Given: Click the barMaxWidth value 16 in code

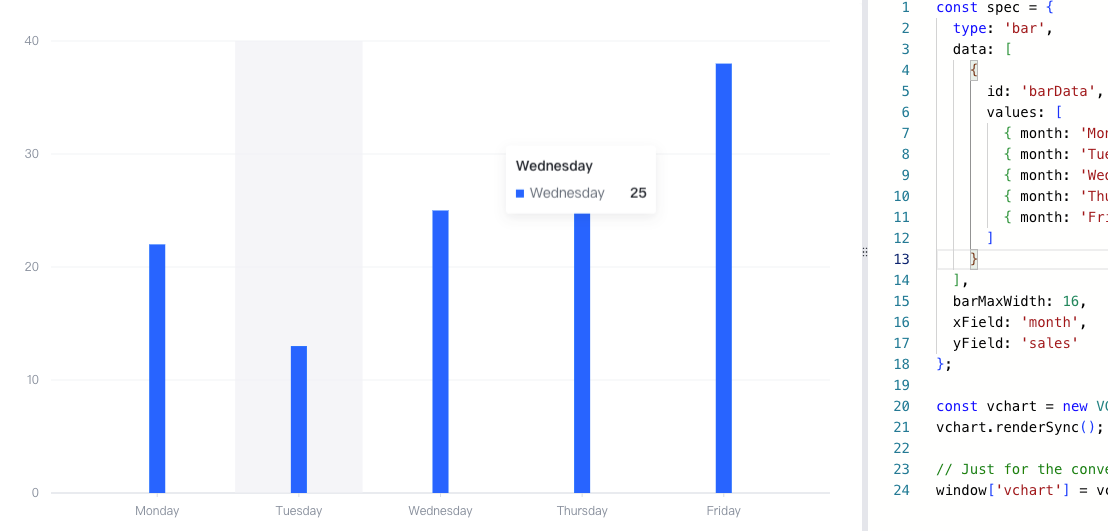Looking at the screenshot, I should click(1071, 301).
